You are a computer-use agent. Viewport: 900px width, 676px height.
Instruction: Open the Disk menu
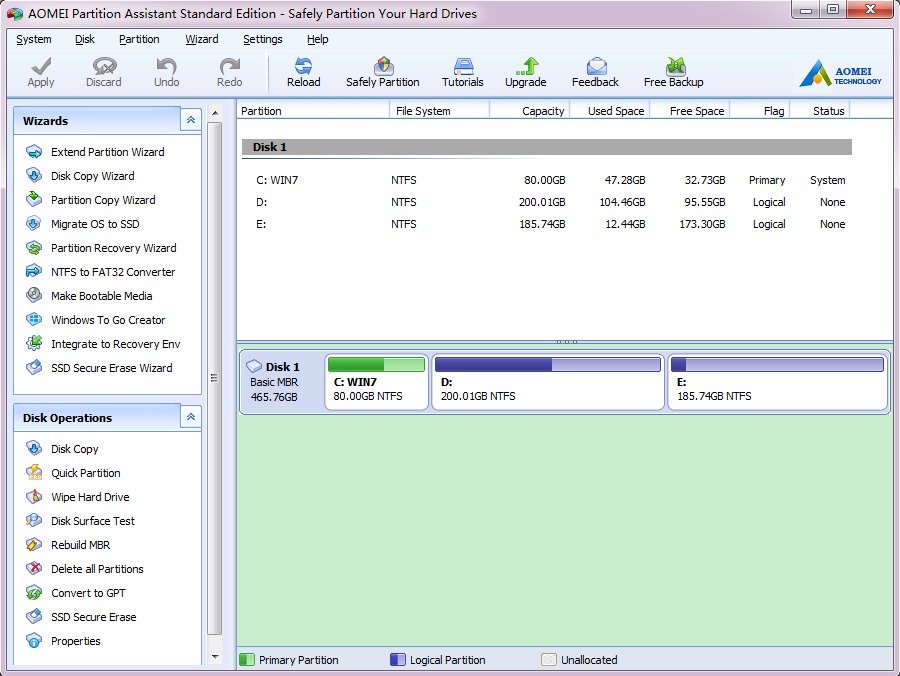[84, 39]
